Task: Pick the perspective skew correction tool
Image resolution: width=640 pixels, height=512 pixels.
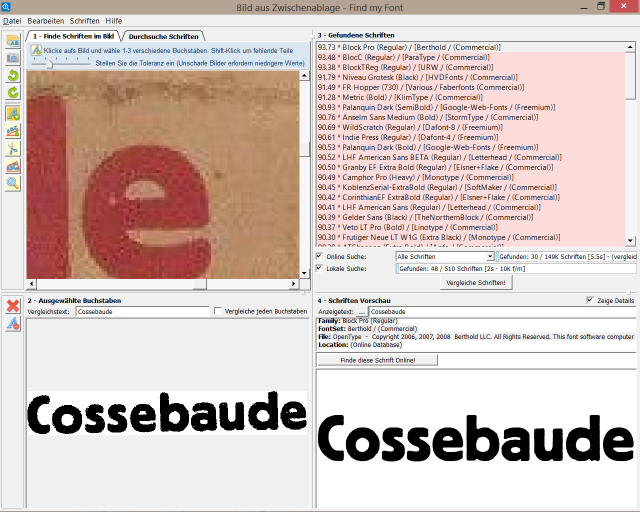Action: (13, 166)
